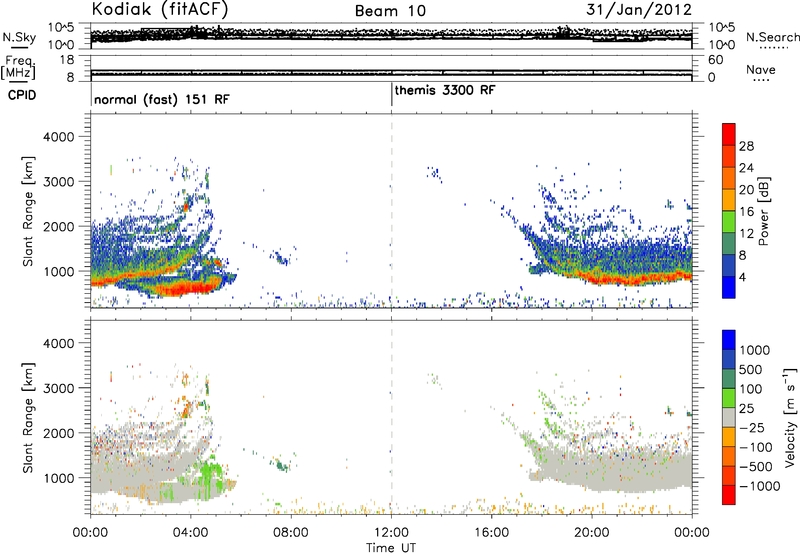Screen dimensions: 800x554
Task: Click the '−25' label on the Velocity color bar
Action: [752, 427]
